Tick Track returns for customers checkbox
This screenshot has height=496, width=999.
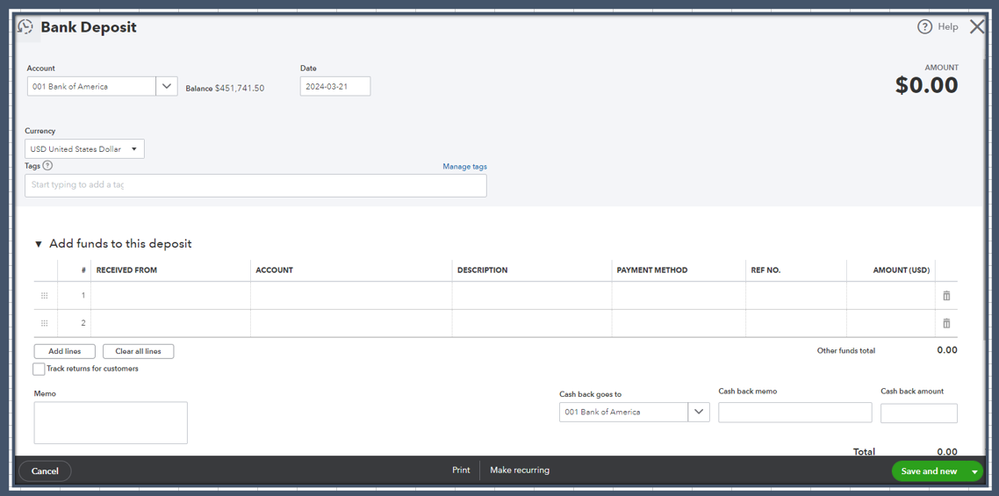pos(39,369)
